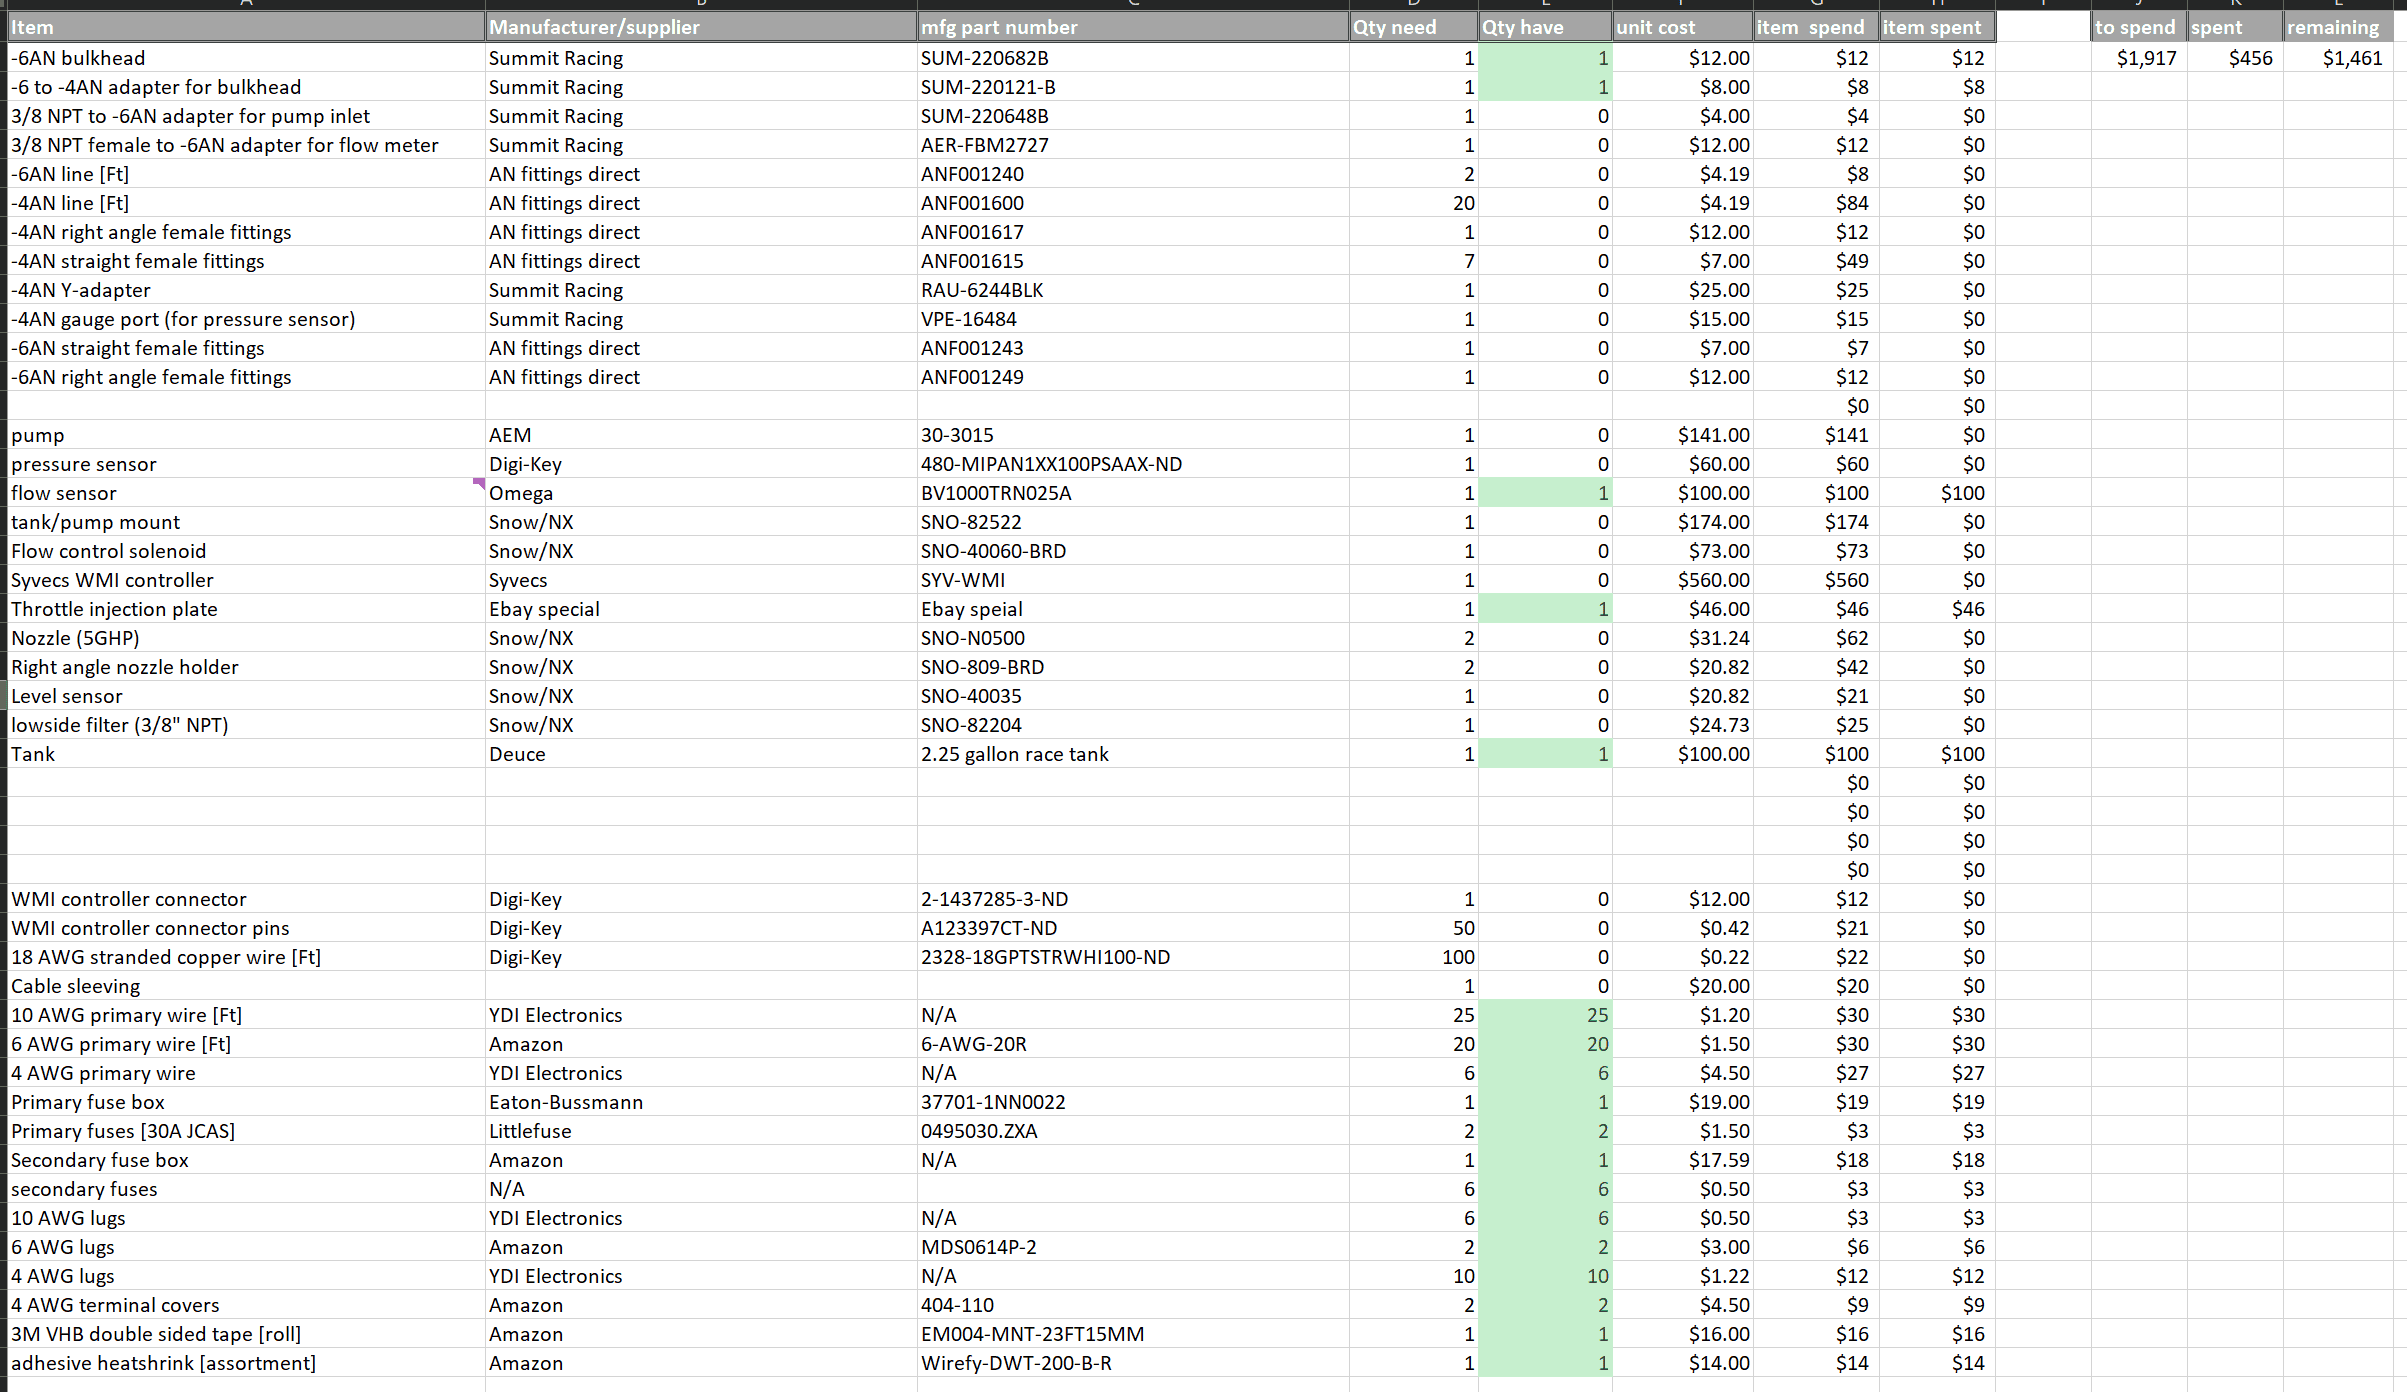Screen dimensions: 2407x1392
Task: Select the 'AEM' supplier cell
Action: tap(701, 435)
